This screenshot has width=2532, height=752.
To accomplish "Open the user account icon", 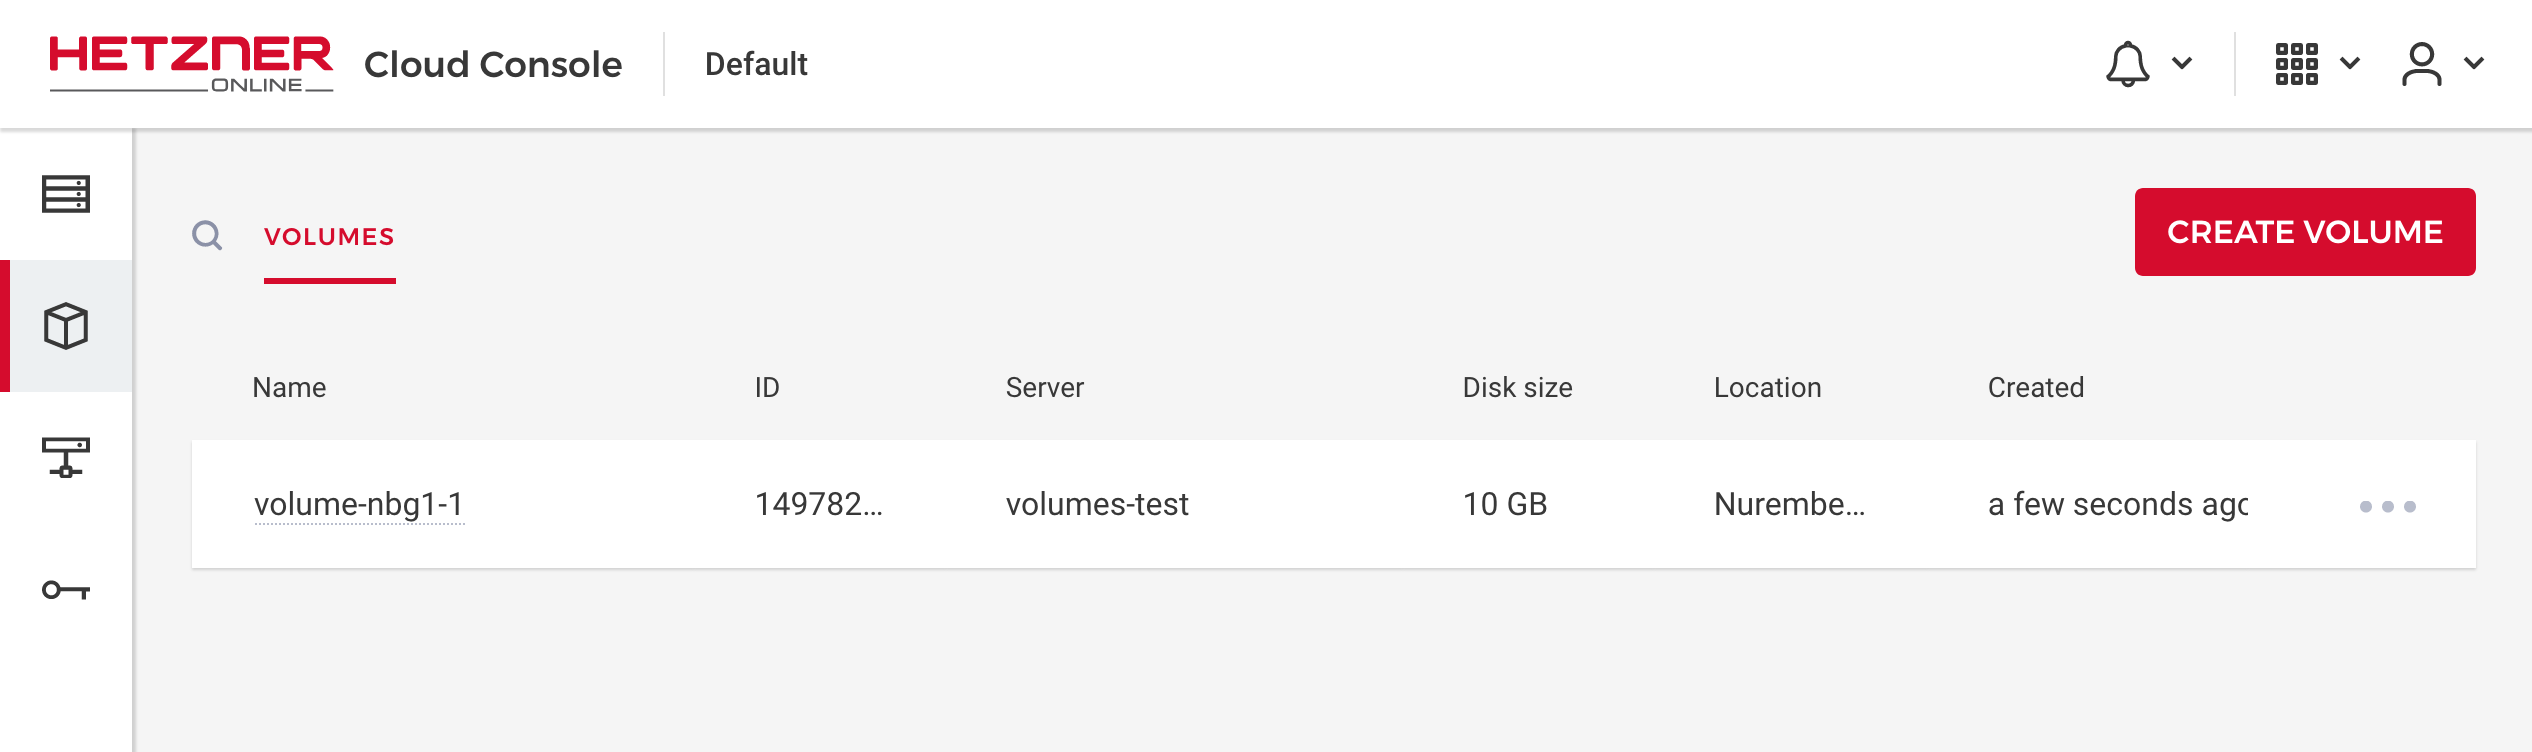I will 2421,64.
